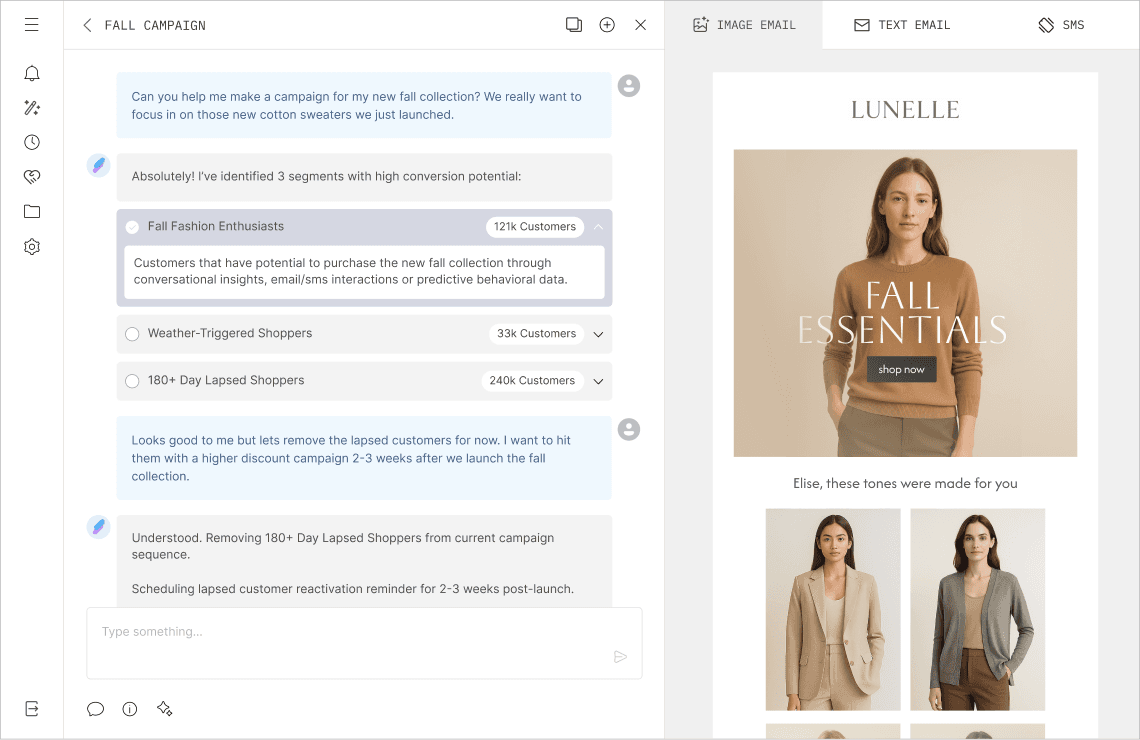Click the 'Understood. Removing 180+ Day Lapsed Shoppers' text

342,546
